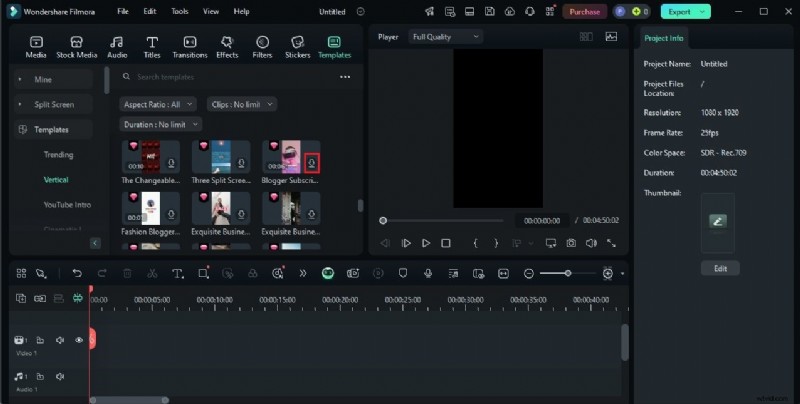Click the split scissors tool in timeline toolbar
Image resolution: width=800 pixels, height=404 pixels.
coord(152,273)
